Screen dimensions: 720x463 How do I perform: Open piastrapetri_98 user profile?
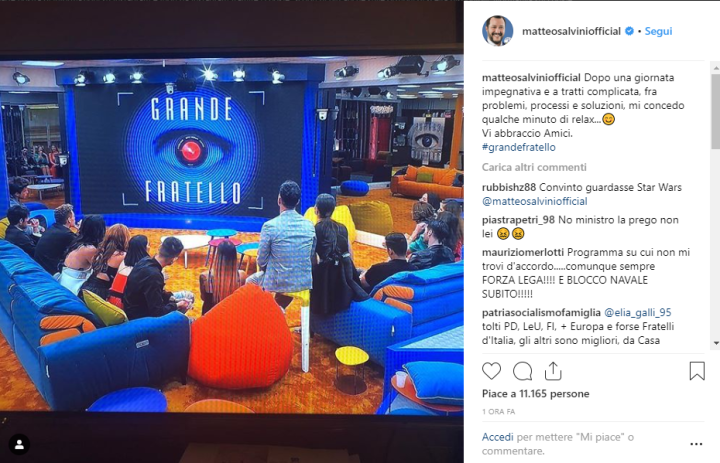pos(518,220)
